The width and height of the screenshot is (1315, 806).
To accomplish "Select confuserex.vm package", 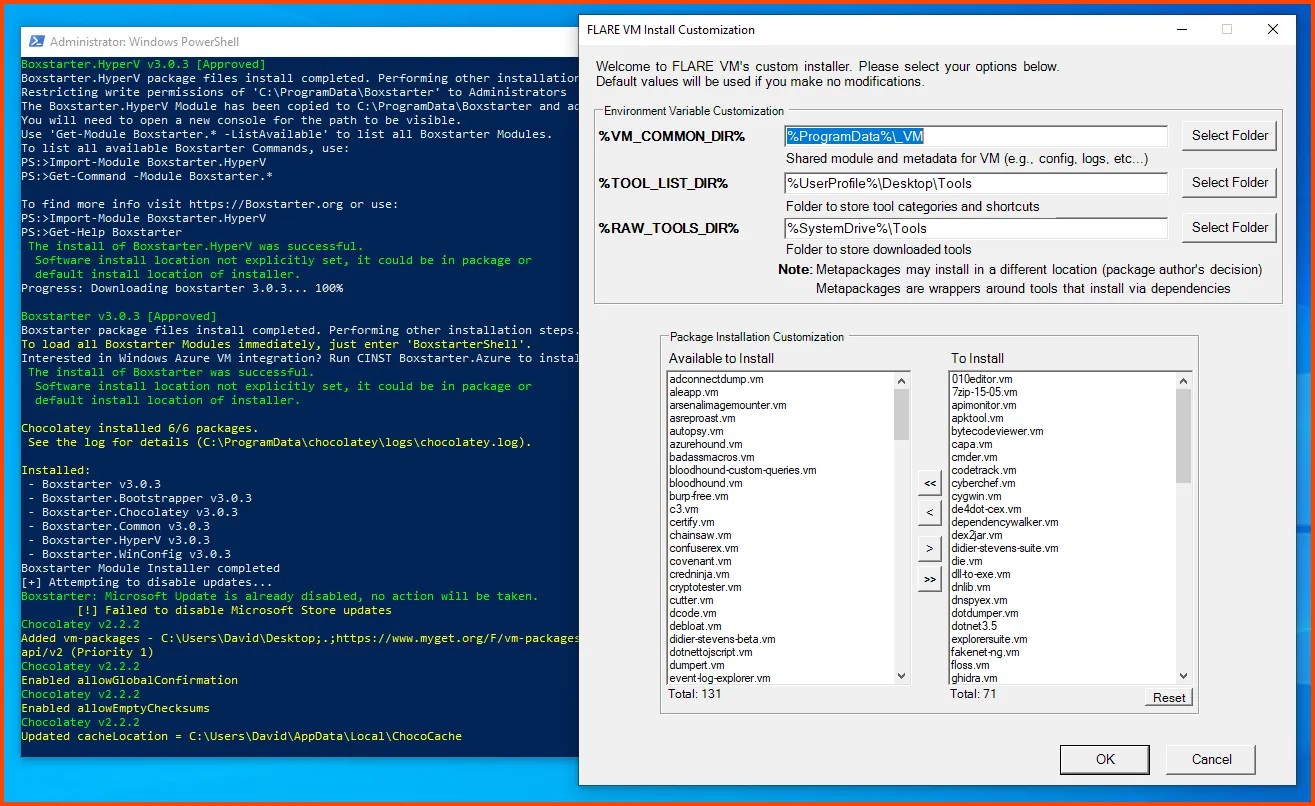I will pyautogui.click(x=704, y=549).
